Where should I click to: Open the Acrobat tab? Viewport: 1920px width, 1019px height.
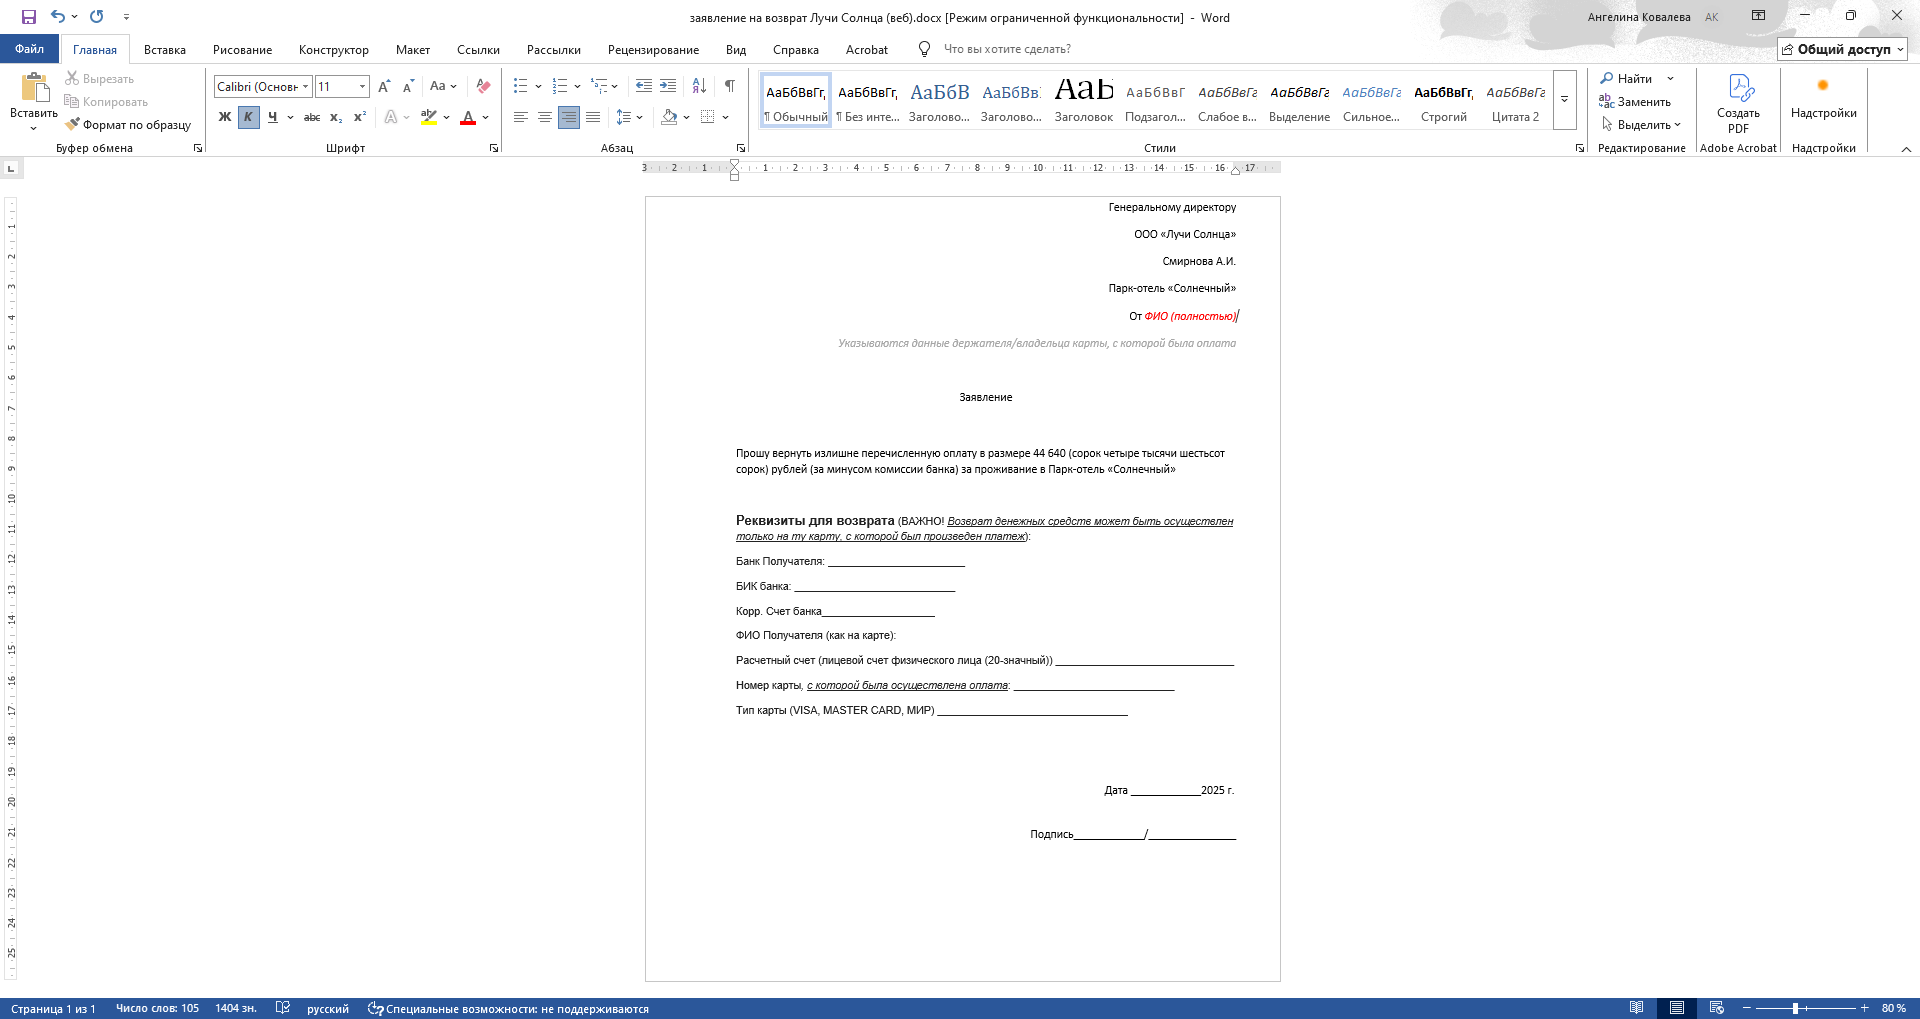tap(867, 50)
